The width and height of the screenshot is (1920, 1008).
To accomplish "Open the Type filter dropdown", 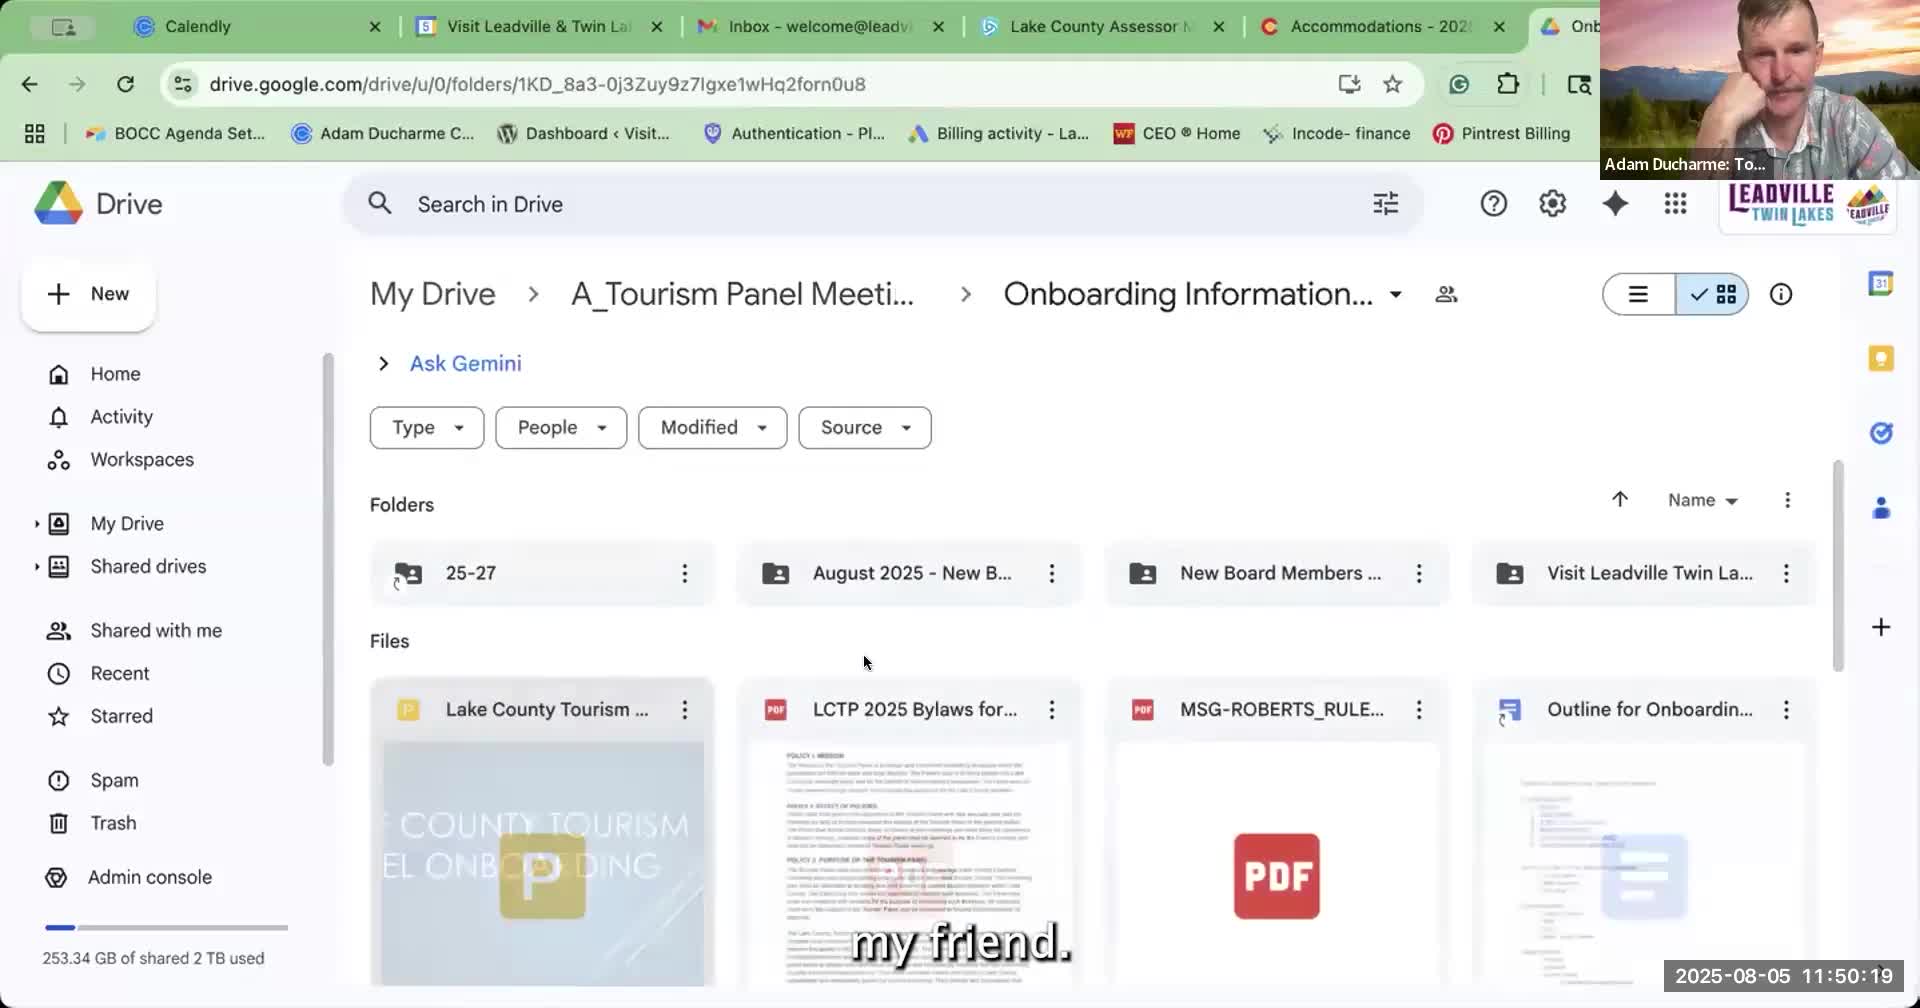I will 427,428.
